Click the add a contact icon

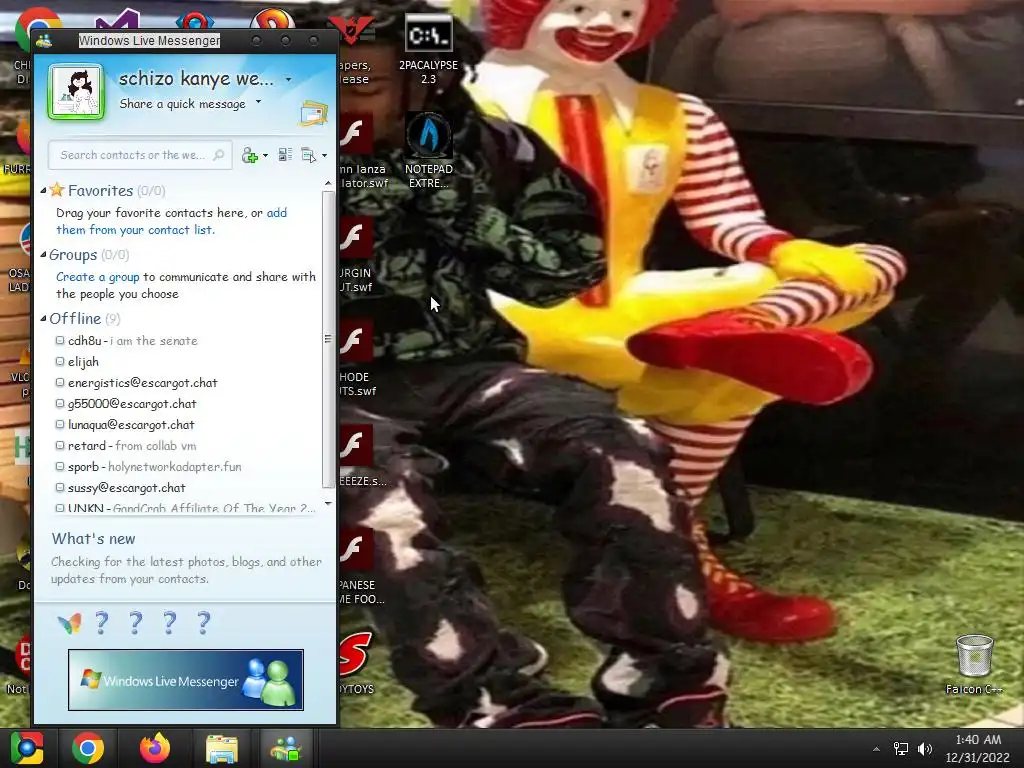click(249, 155)
